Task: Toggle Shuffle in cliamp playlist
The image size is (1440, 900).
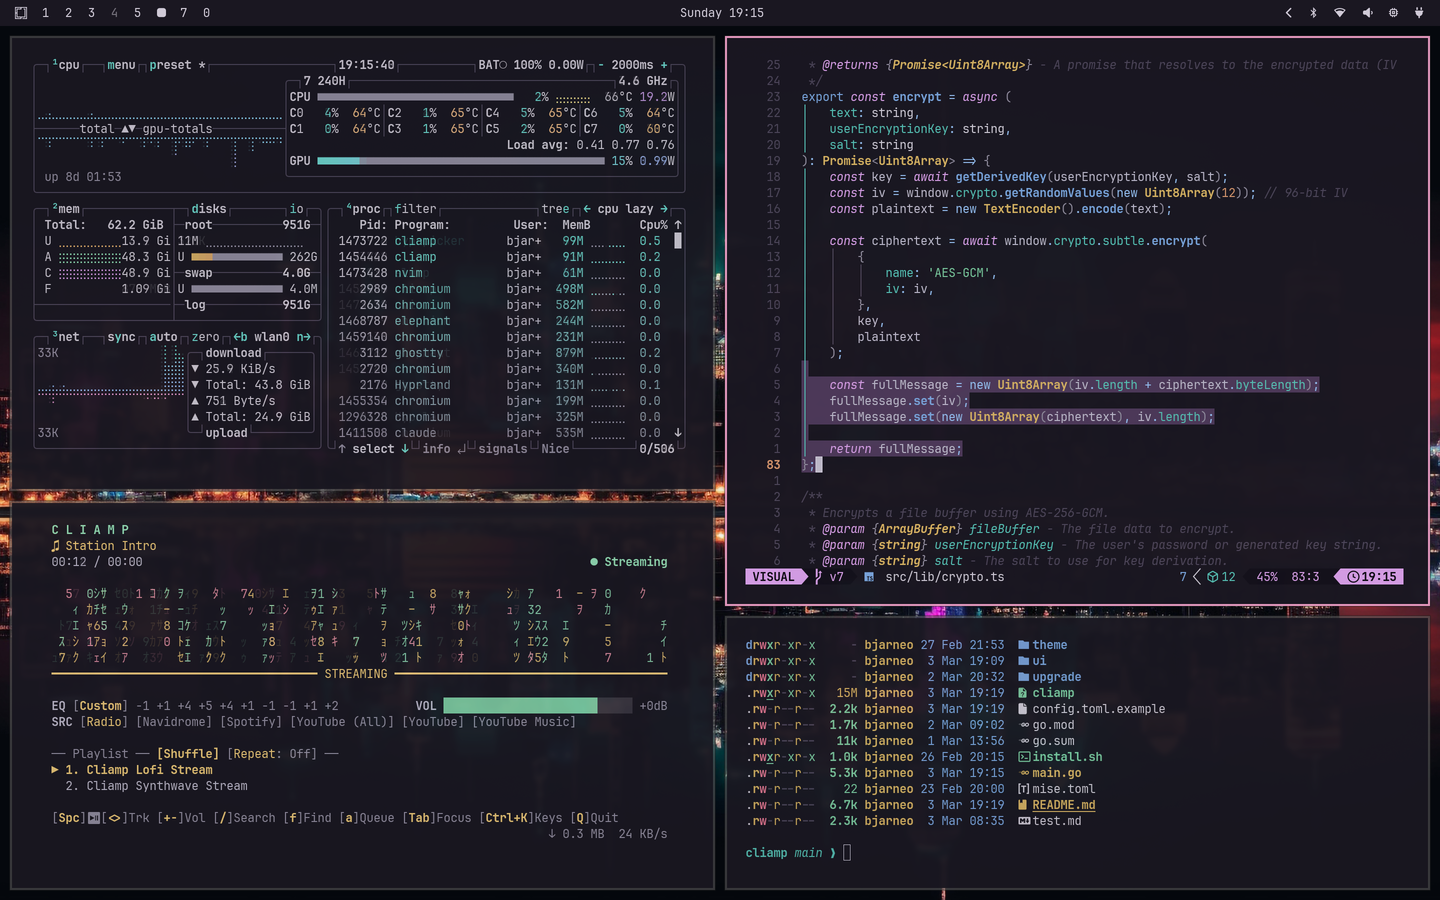Action: (188, 754)
